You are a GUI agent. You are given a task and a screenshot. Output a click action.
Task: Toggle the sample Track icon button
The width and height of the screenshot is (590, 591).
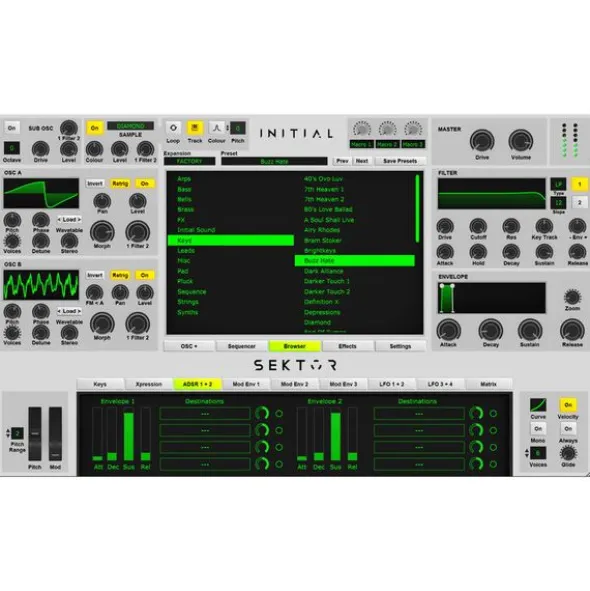[195, 128]
